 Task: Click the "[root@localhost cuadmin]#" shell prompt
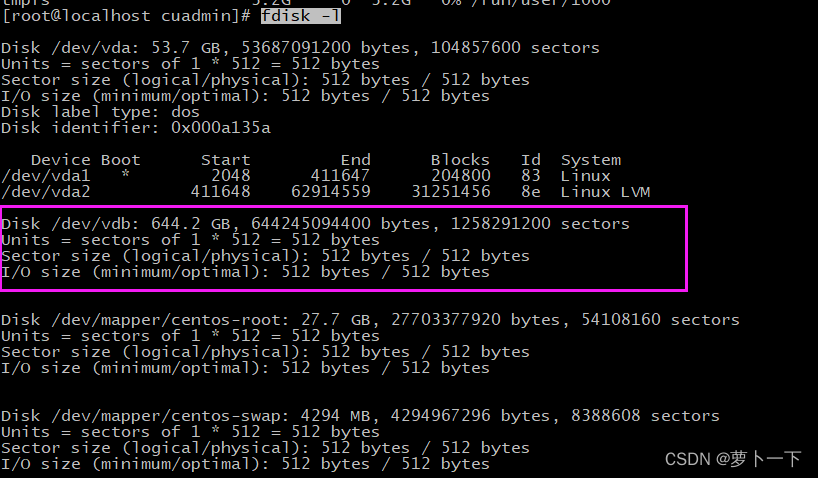126,16
